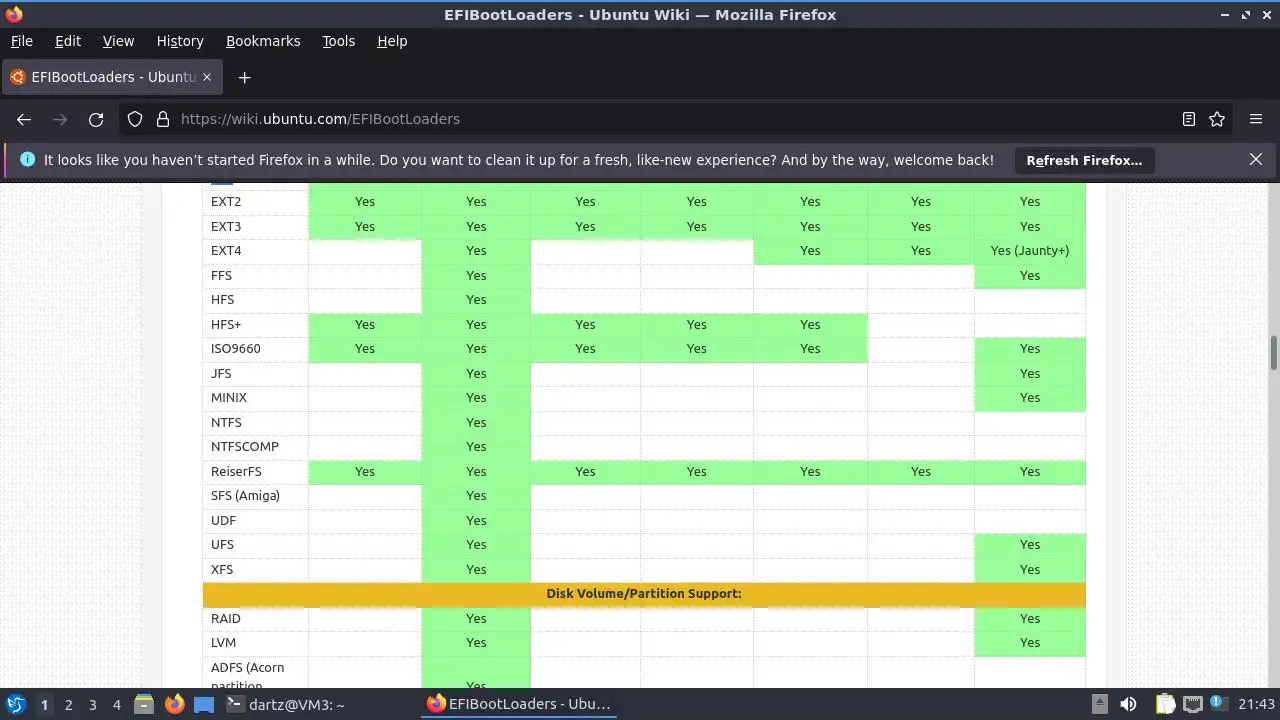
Task: Reload the current page
Action: pos(96,119)
